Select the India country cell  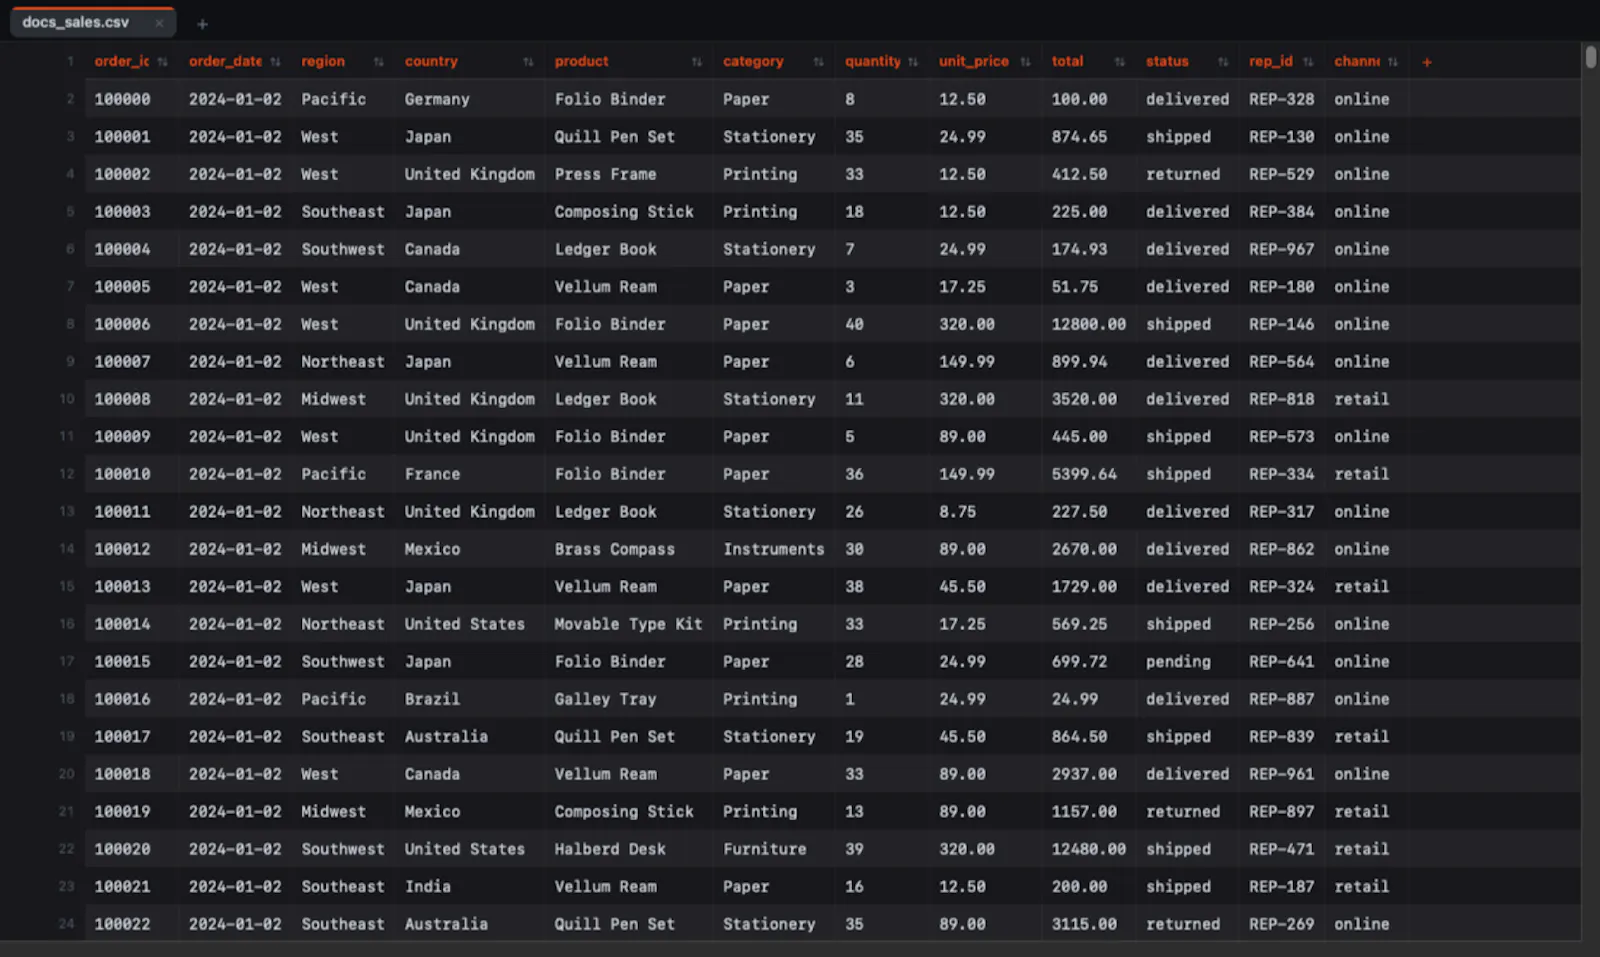pyautogui.click(x=471, y=887)
